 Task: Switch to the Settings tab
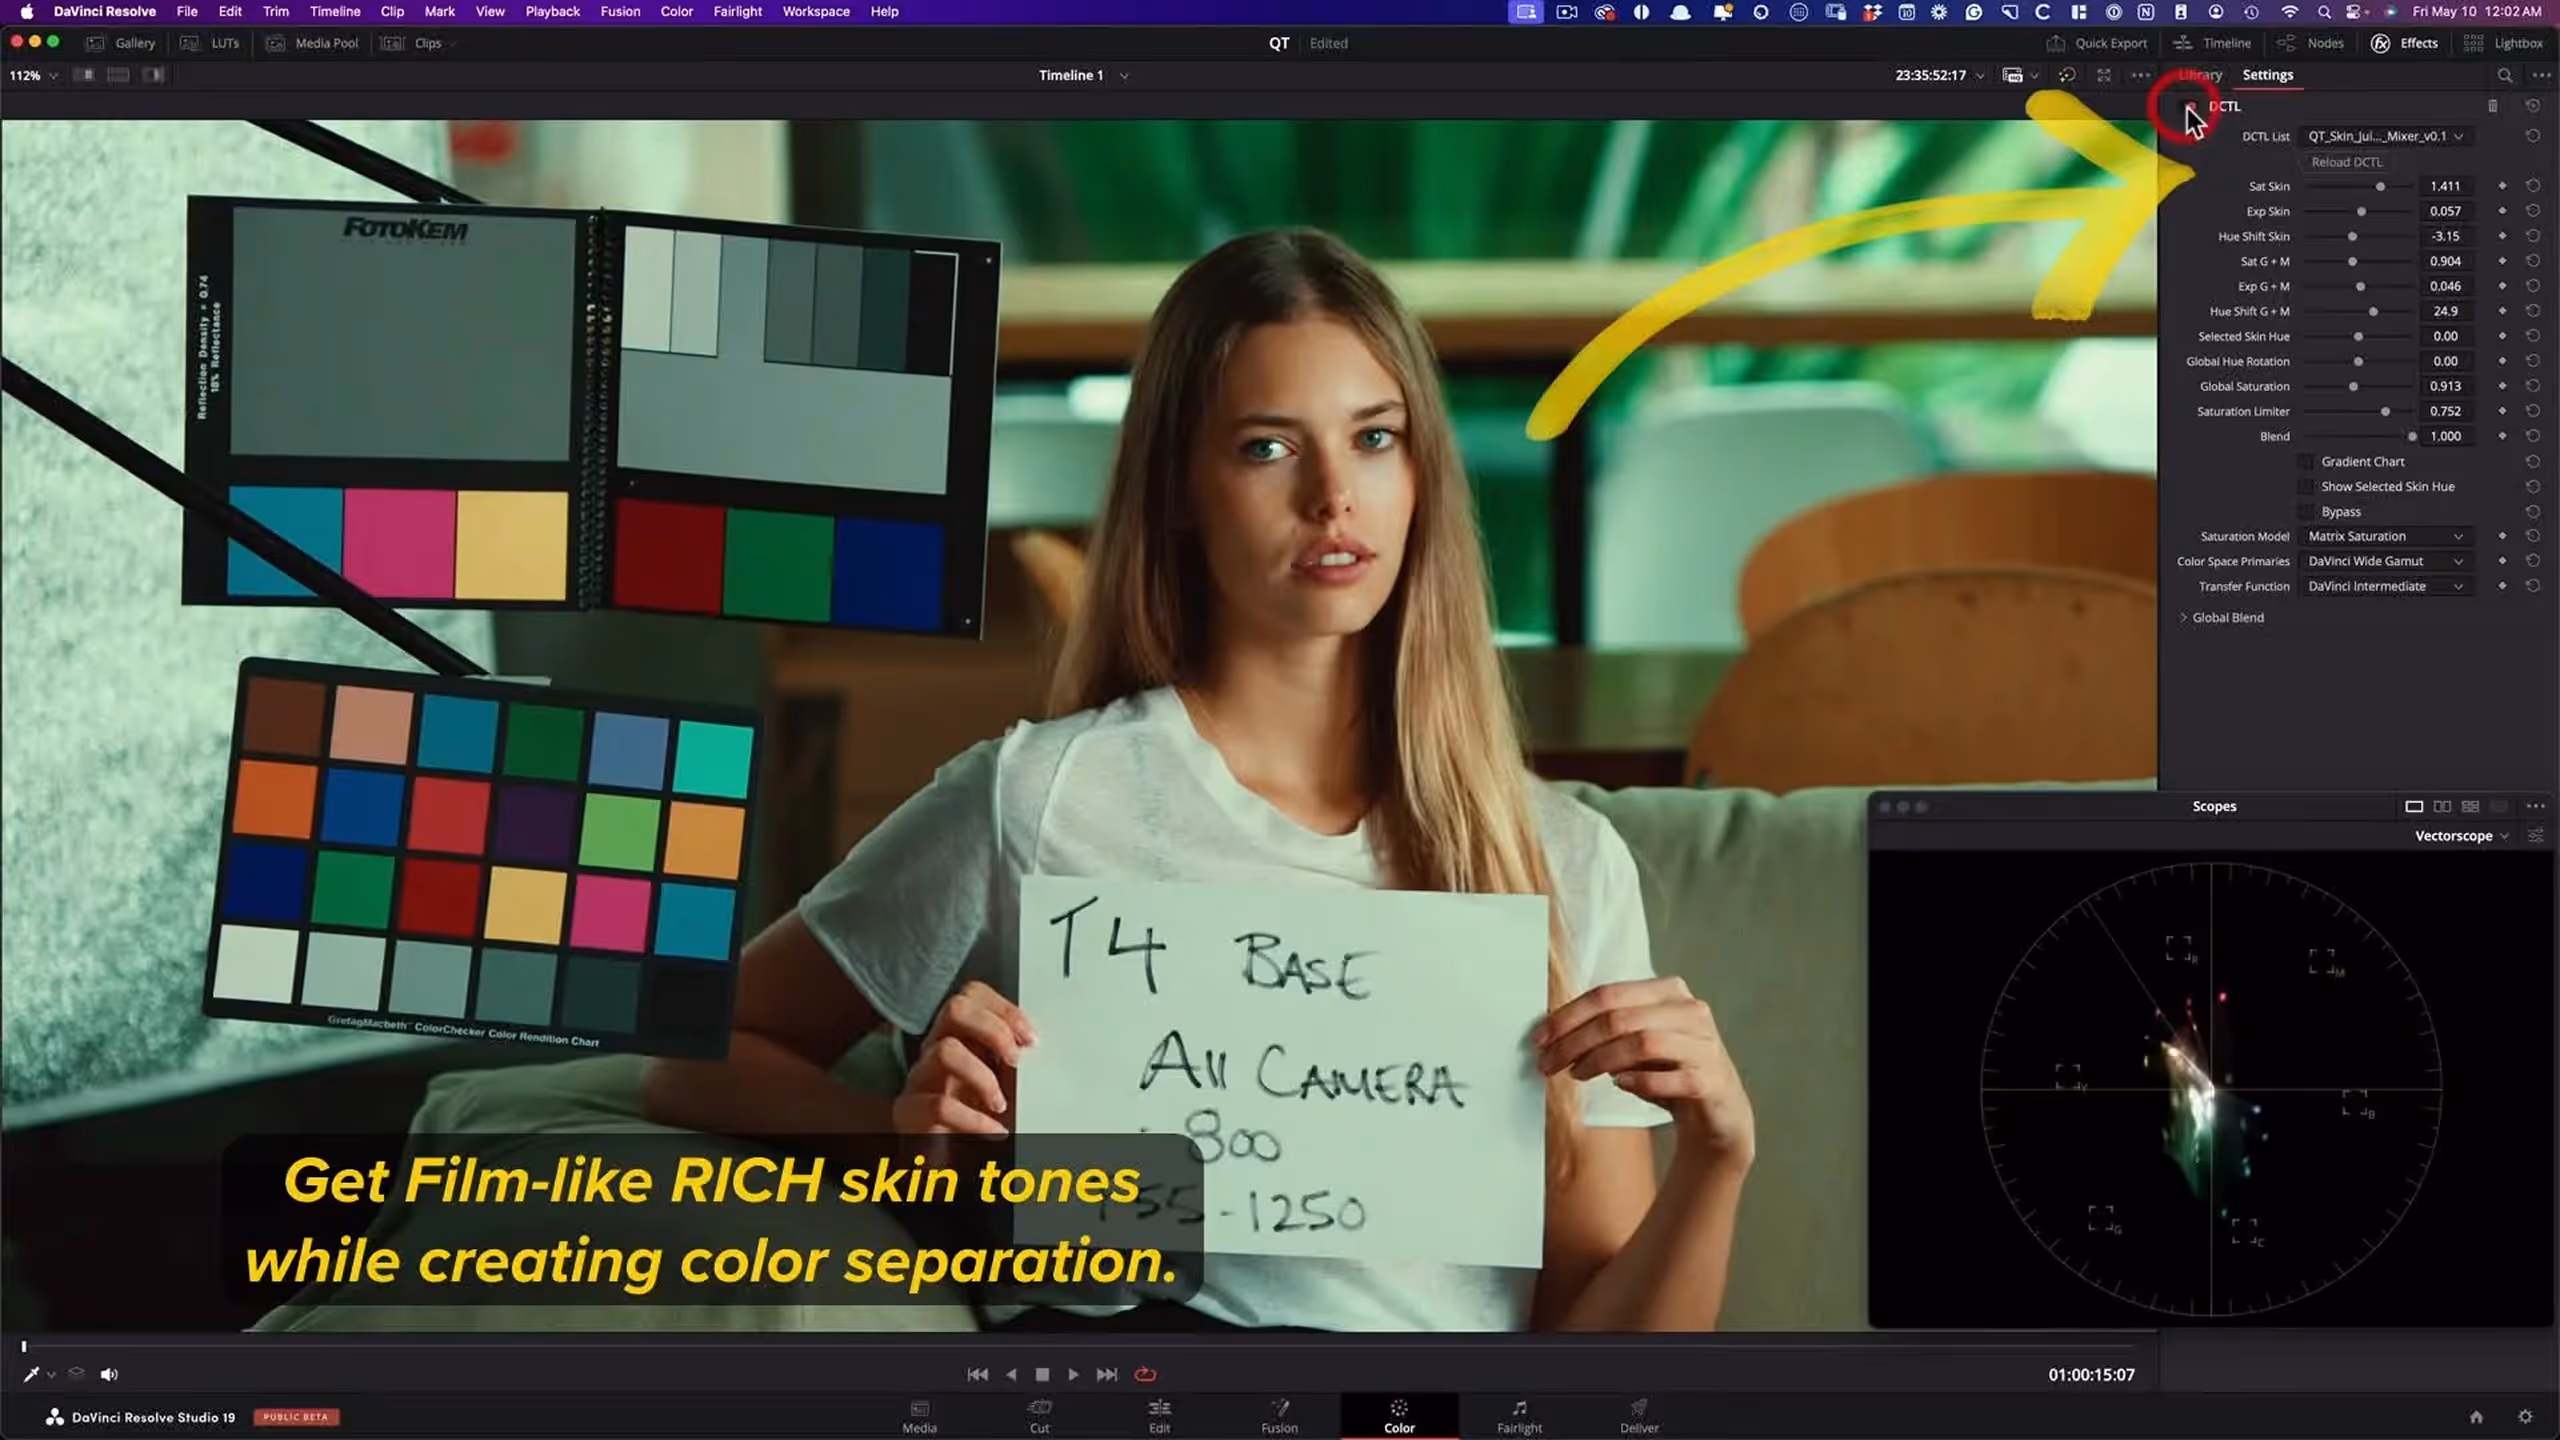[2267, 75]
